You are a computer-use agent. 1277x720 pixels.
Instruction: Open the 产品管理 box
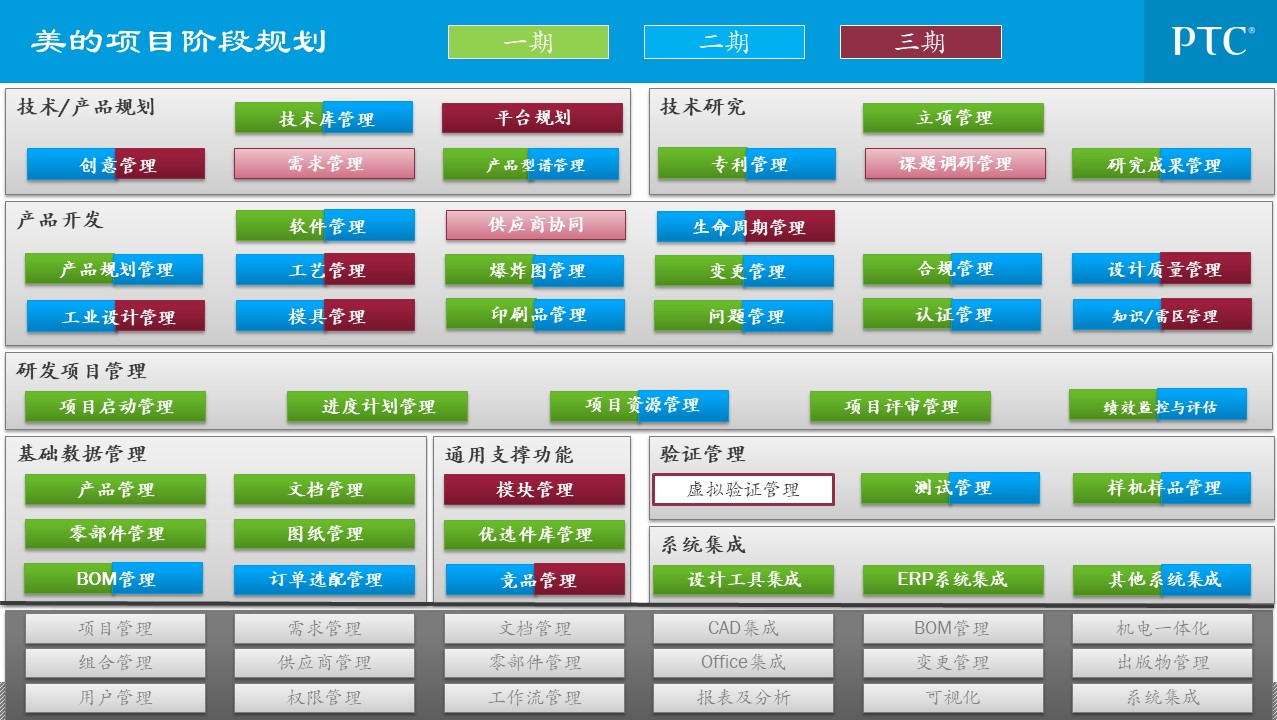(x=115, y=490)
